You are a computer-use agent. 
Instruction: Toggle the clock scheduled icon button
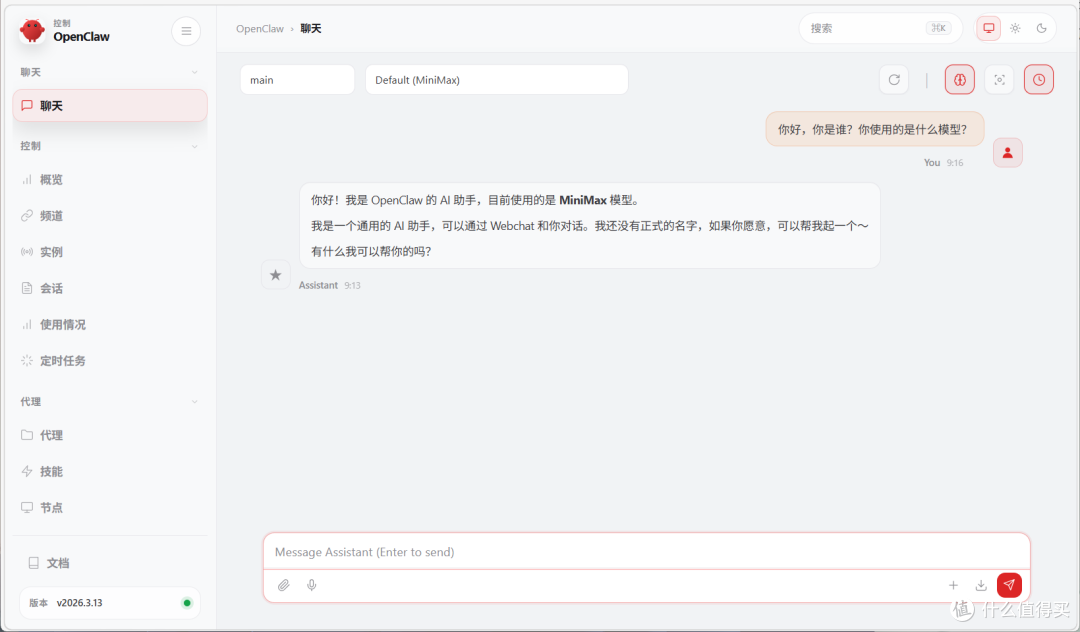tap(1039, 80)
